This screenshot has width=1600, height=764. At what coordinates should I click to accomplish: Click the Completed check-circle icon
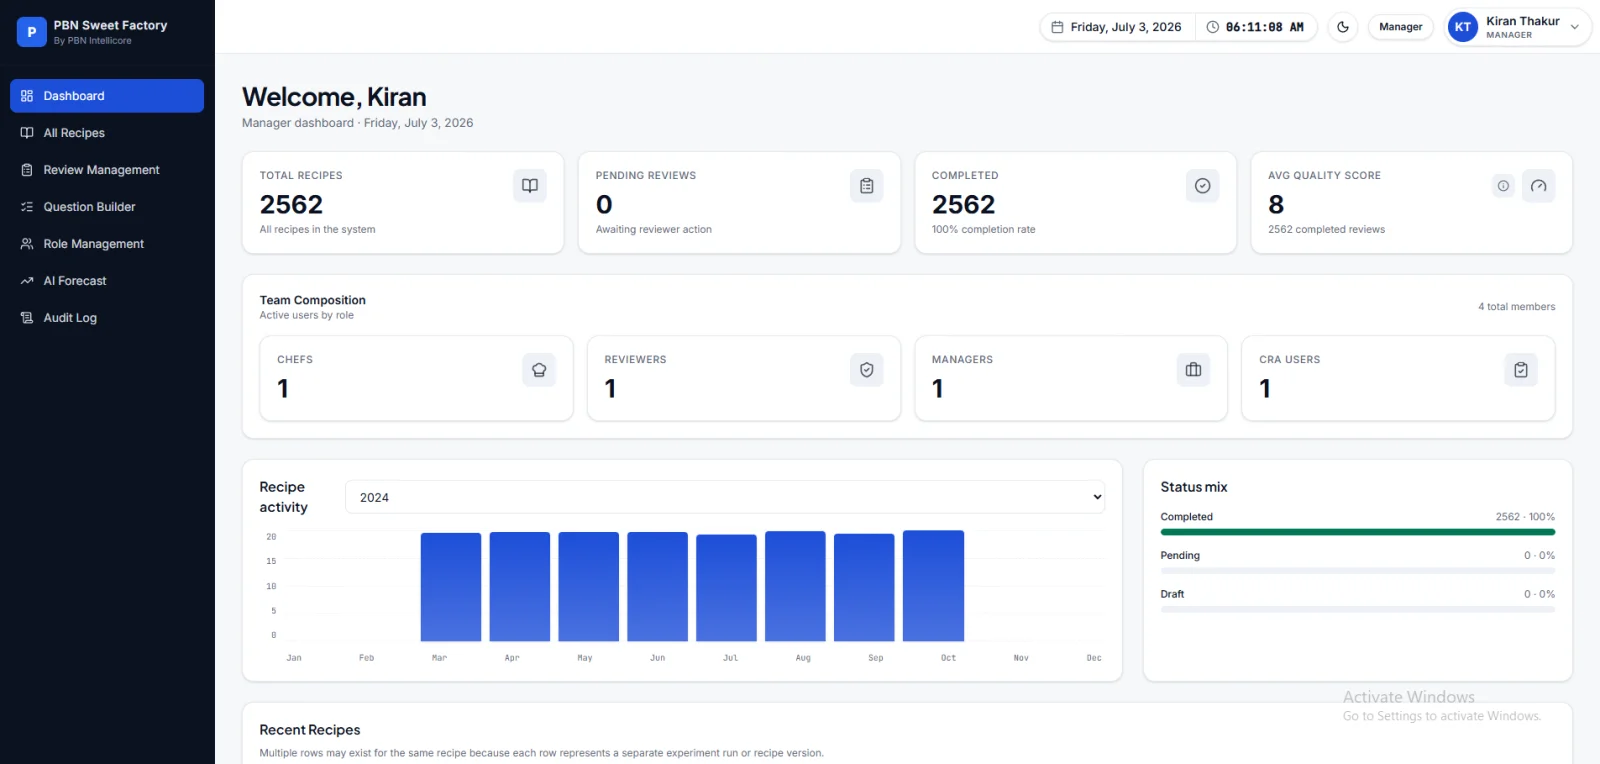pyautogui.click(x=1203, y=186)
